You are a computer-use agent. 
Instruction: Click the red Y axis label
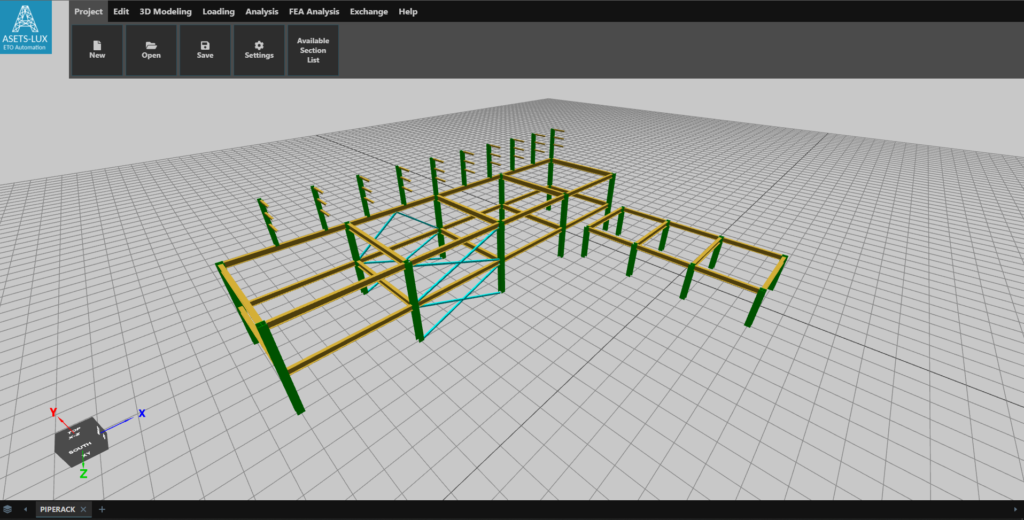(x=54, y=412)
